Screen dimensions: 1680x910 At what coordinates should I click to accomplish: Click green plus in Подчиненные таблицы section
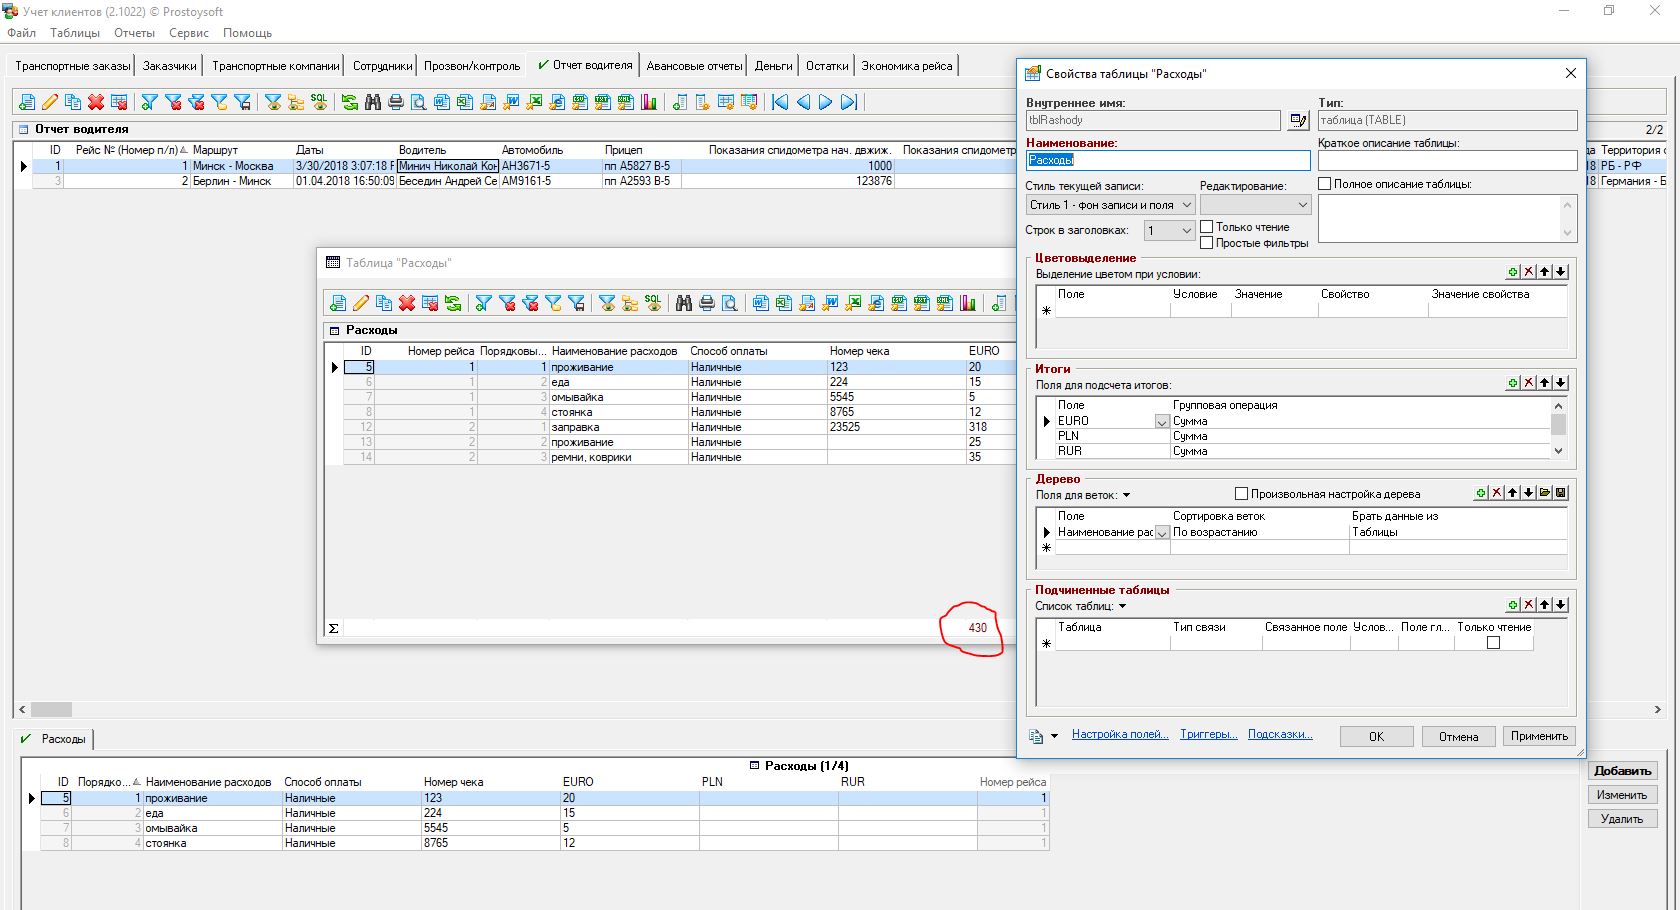coord(1513,605)
